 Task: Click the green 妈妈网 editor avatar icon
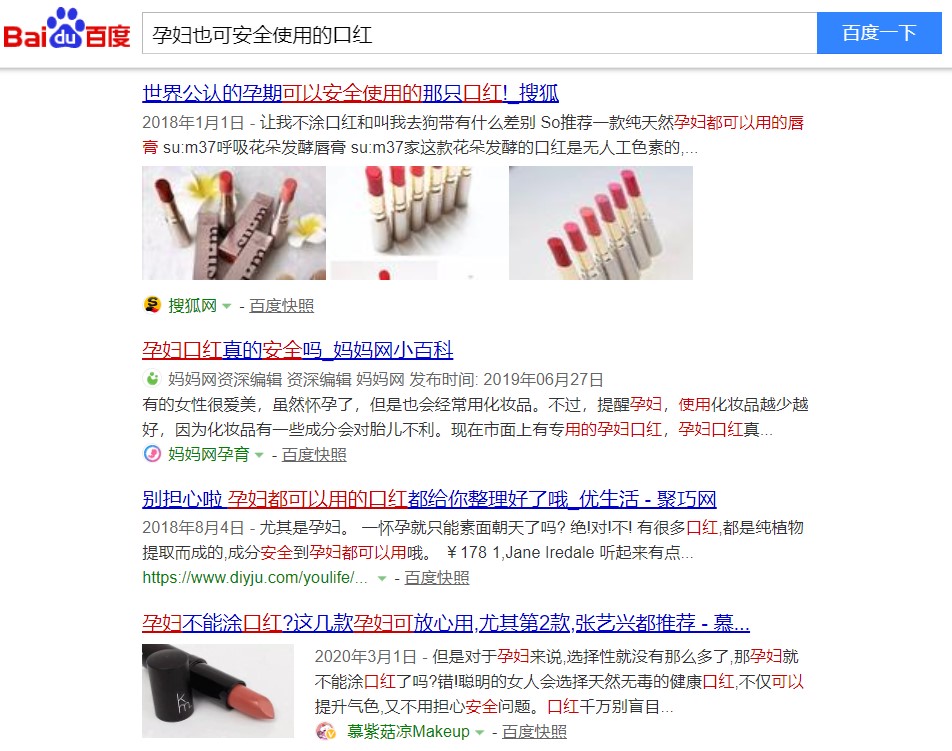click(x=152, y=379)
